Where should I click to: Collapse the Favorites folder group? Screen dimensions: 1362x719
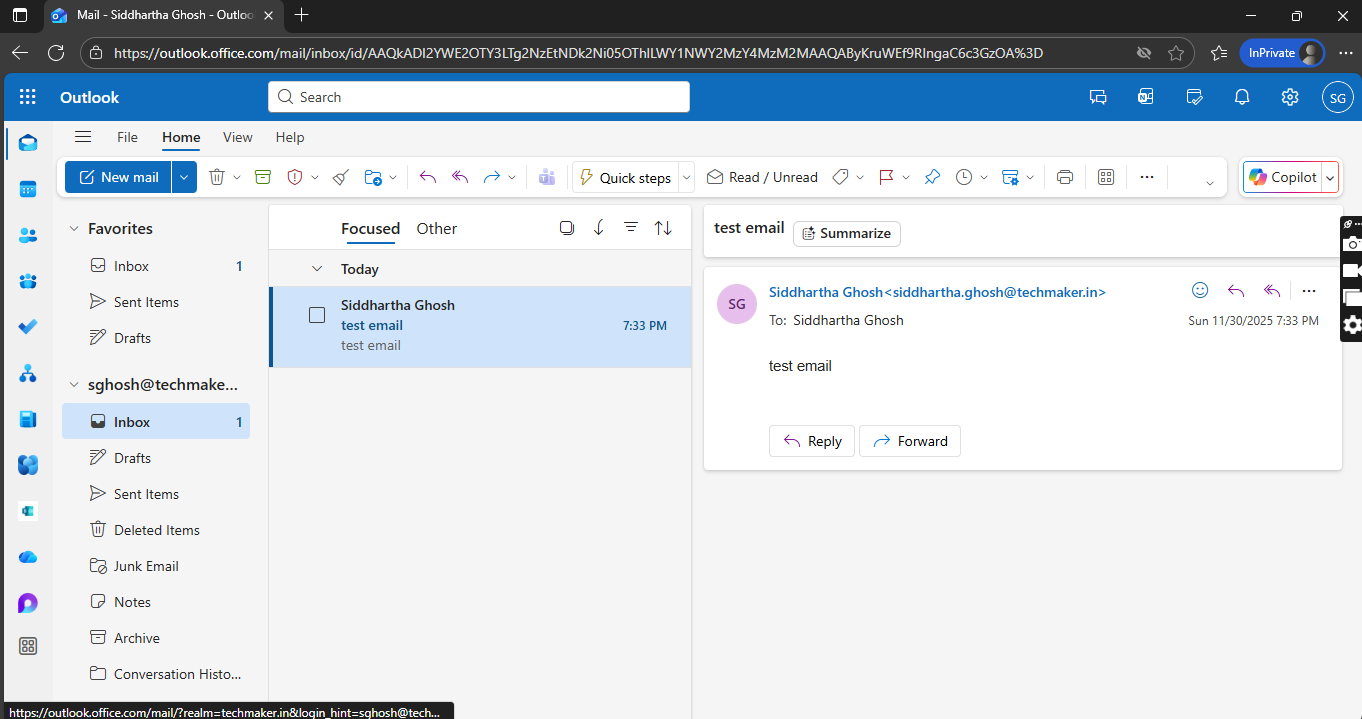tap(73, 229)
